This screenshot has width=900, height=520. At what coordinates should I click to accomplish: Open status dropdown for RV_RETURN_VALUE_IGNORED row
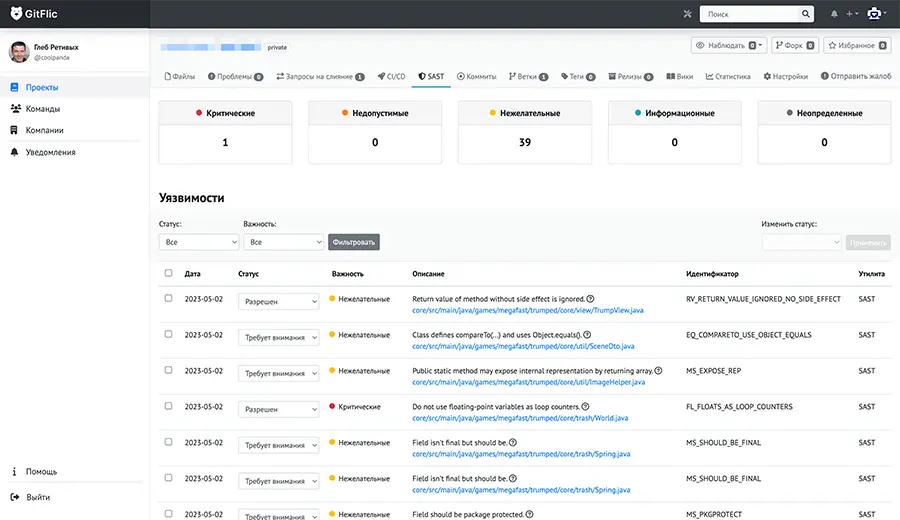click(278, 301)
